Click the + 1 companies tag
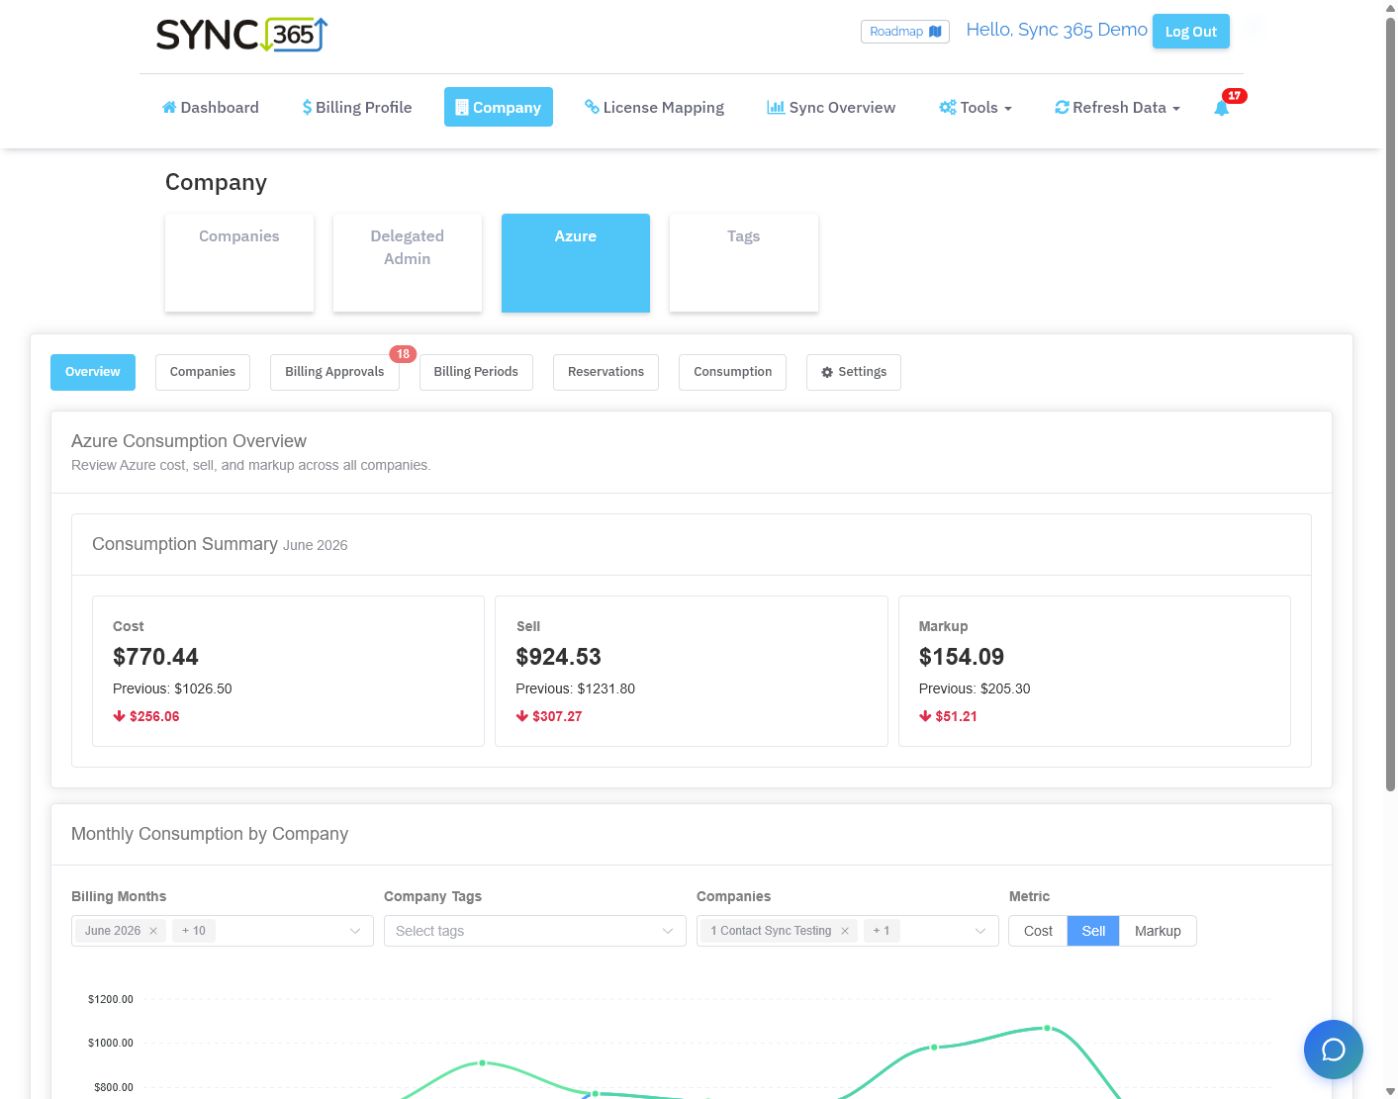 tap(881, 931)
